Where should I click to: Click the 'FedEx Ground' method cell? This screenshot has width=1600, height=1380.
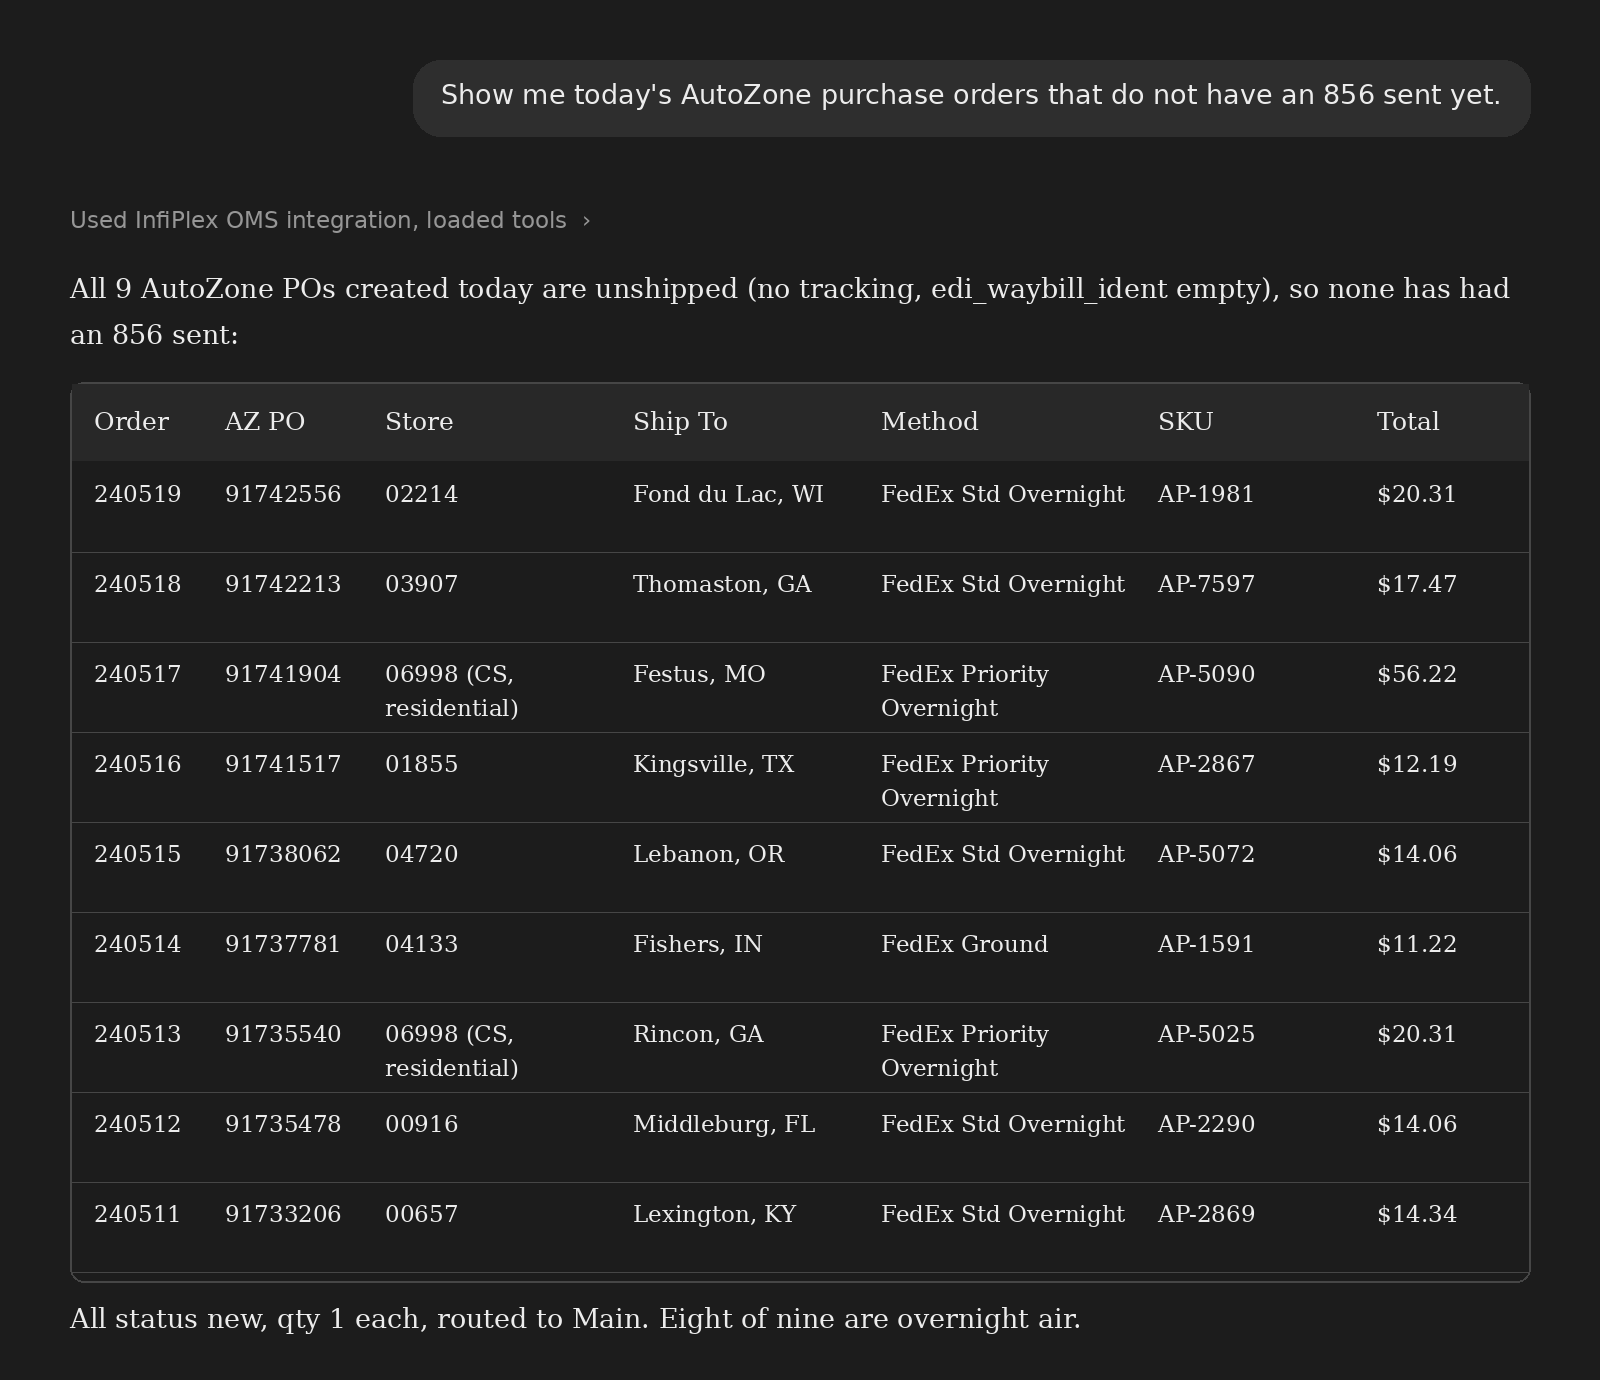point(965,945)
